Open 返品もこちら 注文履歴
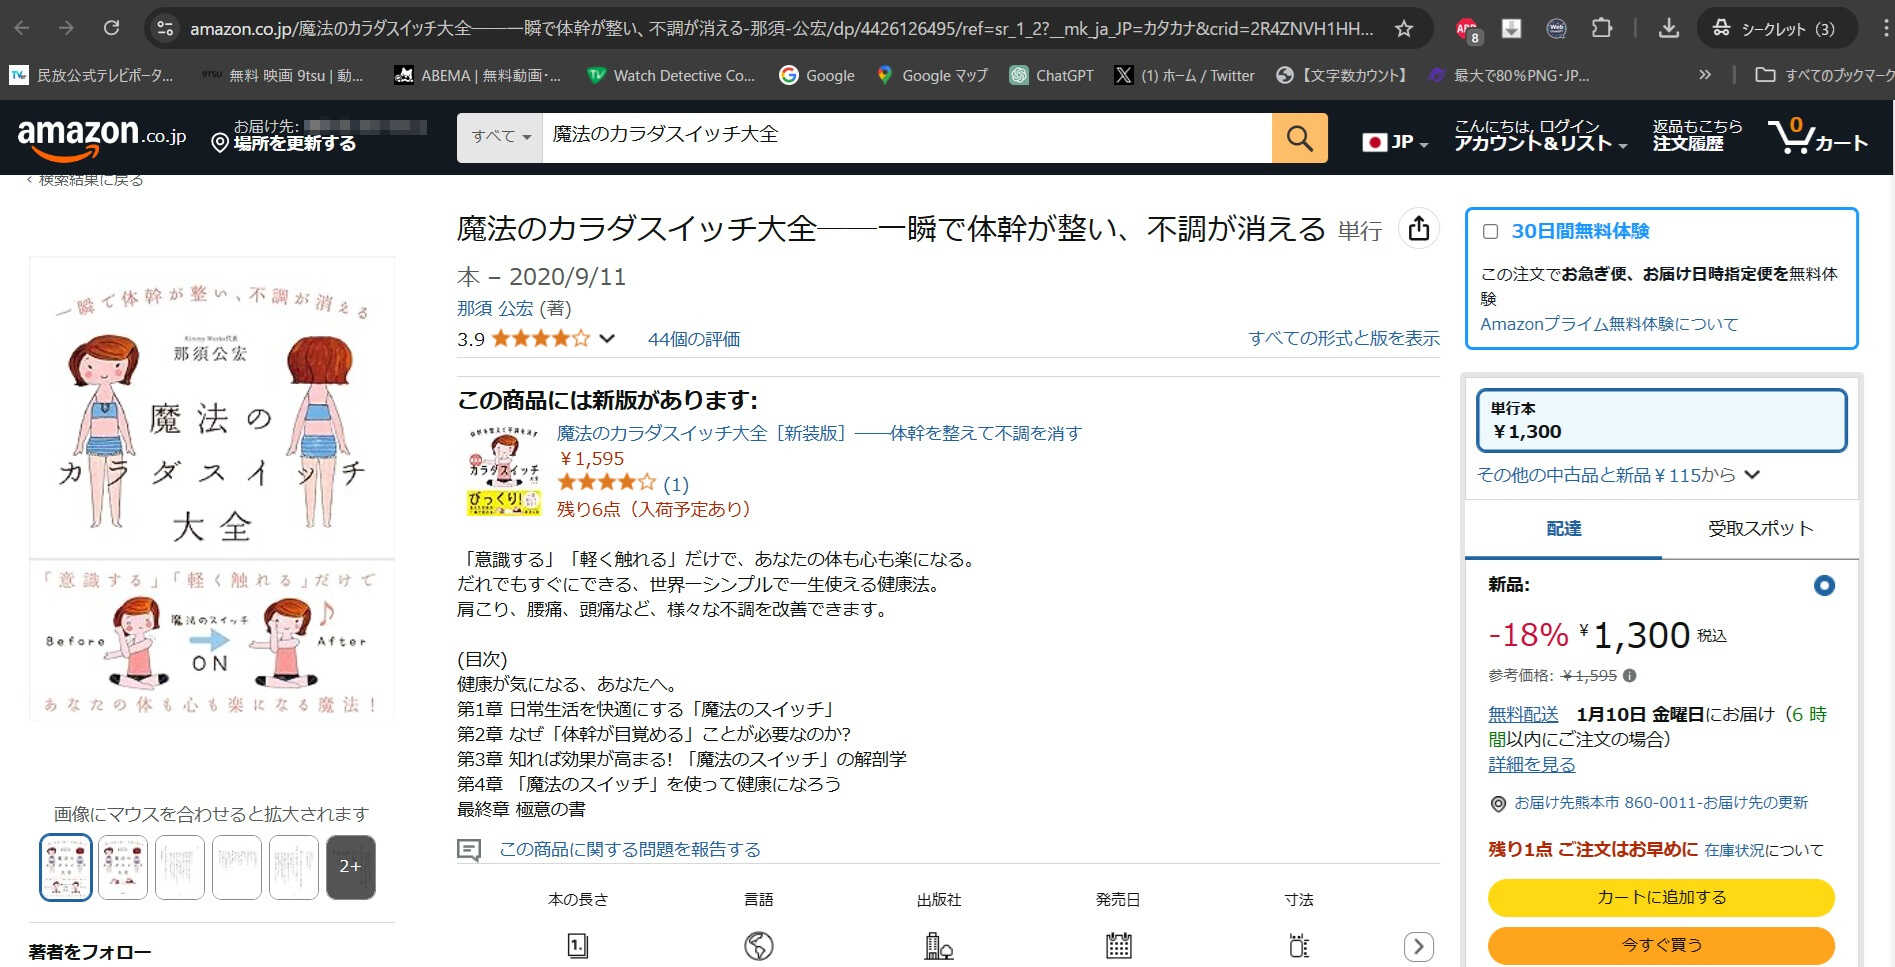Screen dimensions: 1895x967 [1697, 135]
